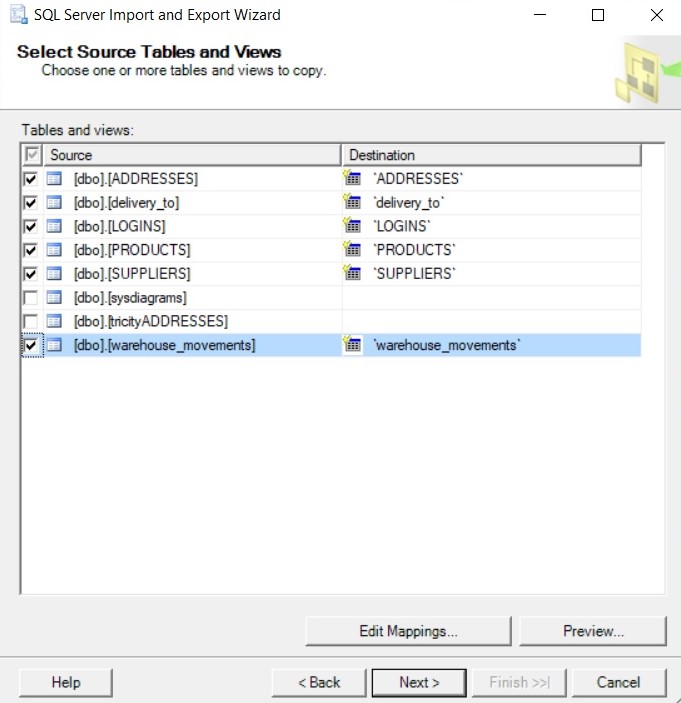Click the destination icon for `warehouse_movements`
Image resolution: width=681 pixels, height=703 pixels.
click(352, 344)
